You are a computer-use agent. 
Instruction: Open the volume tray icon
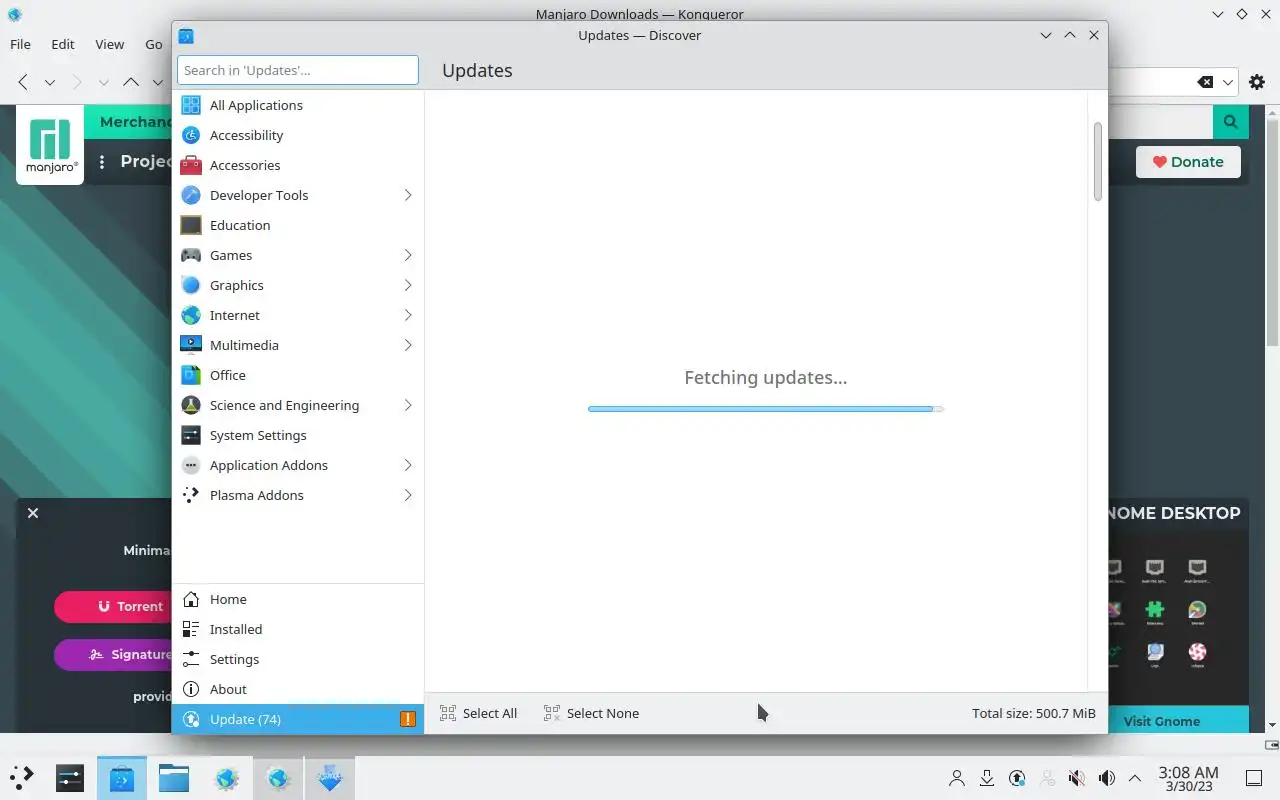coord(1106,778)
